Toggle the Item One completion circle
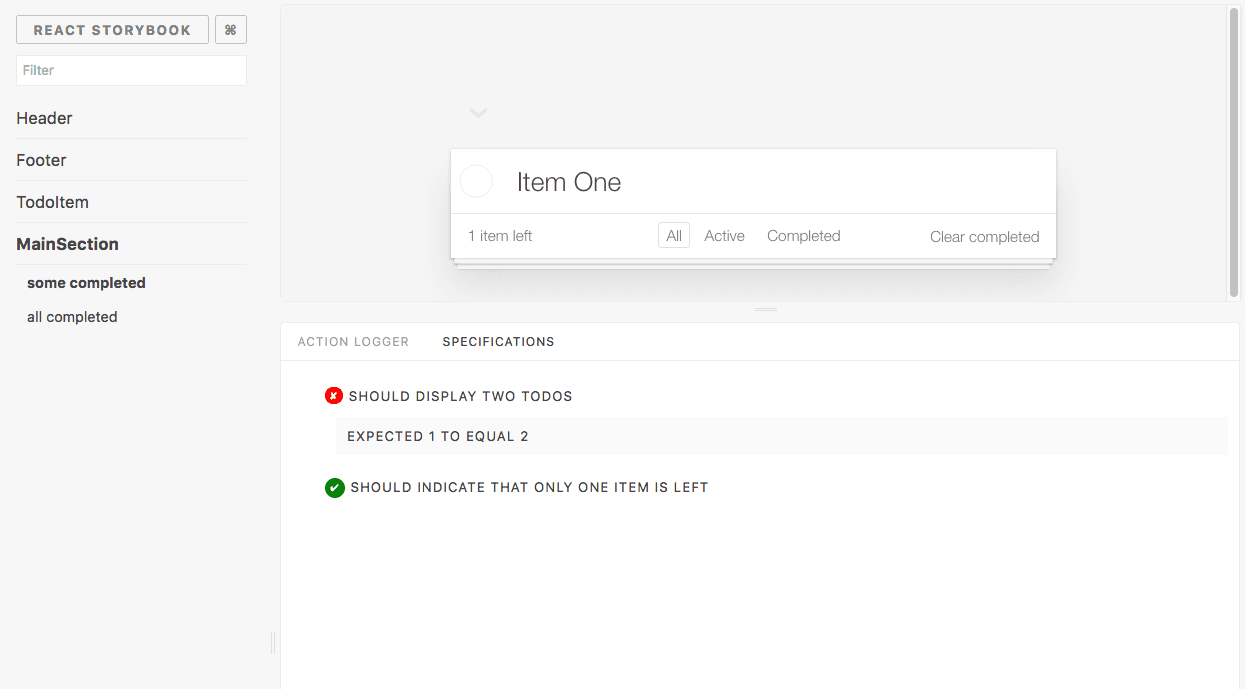This screenshot has width=1245, height=689. click(x=476, y=182)
